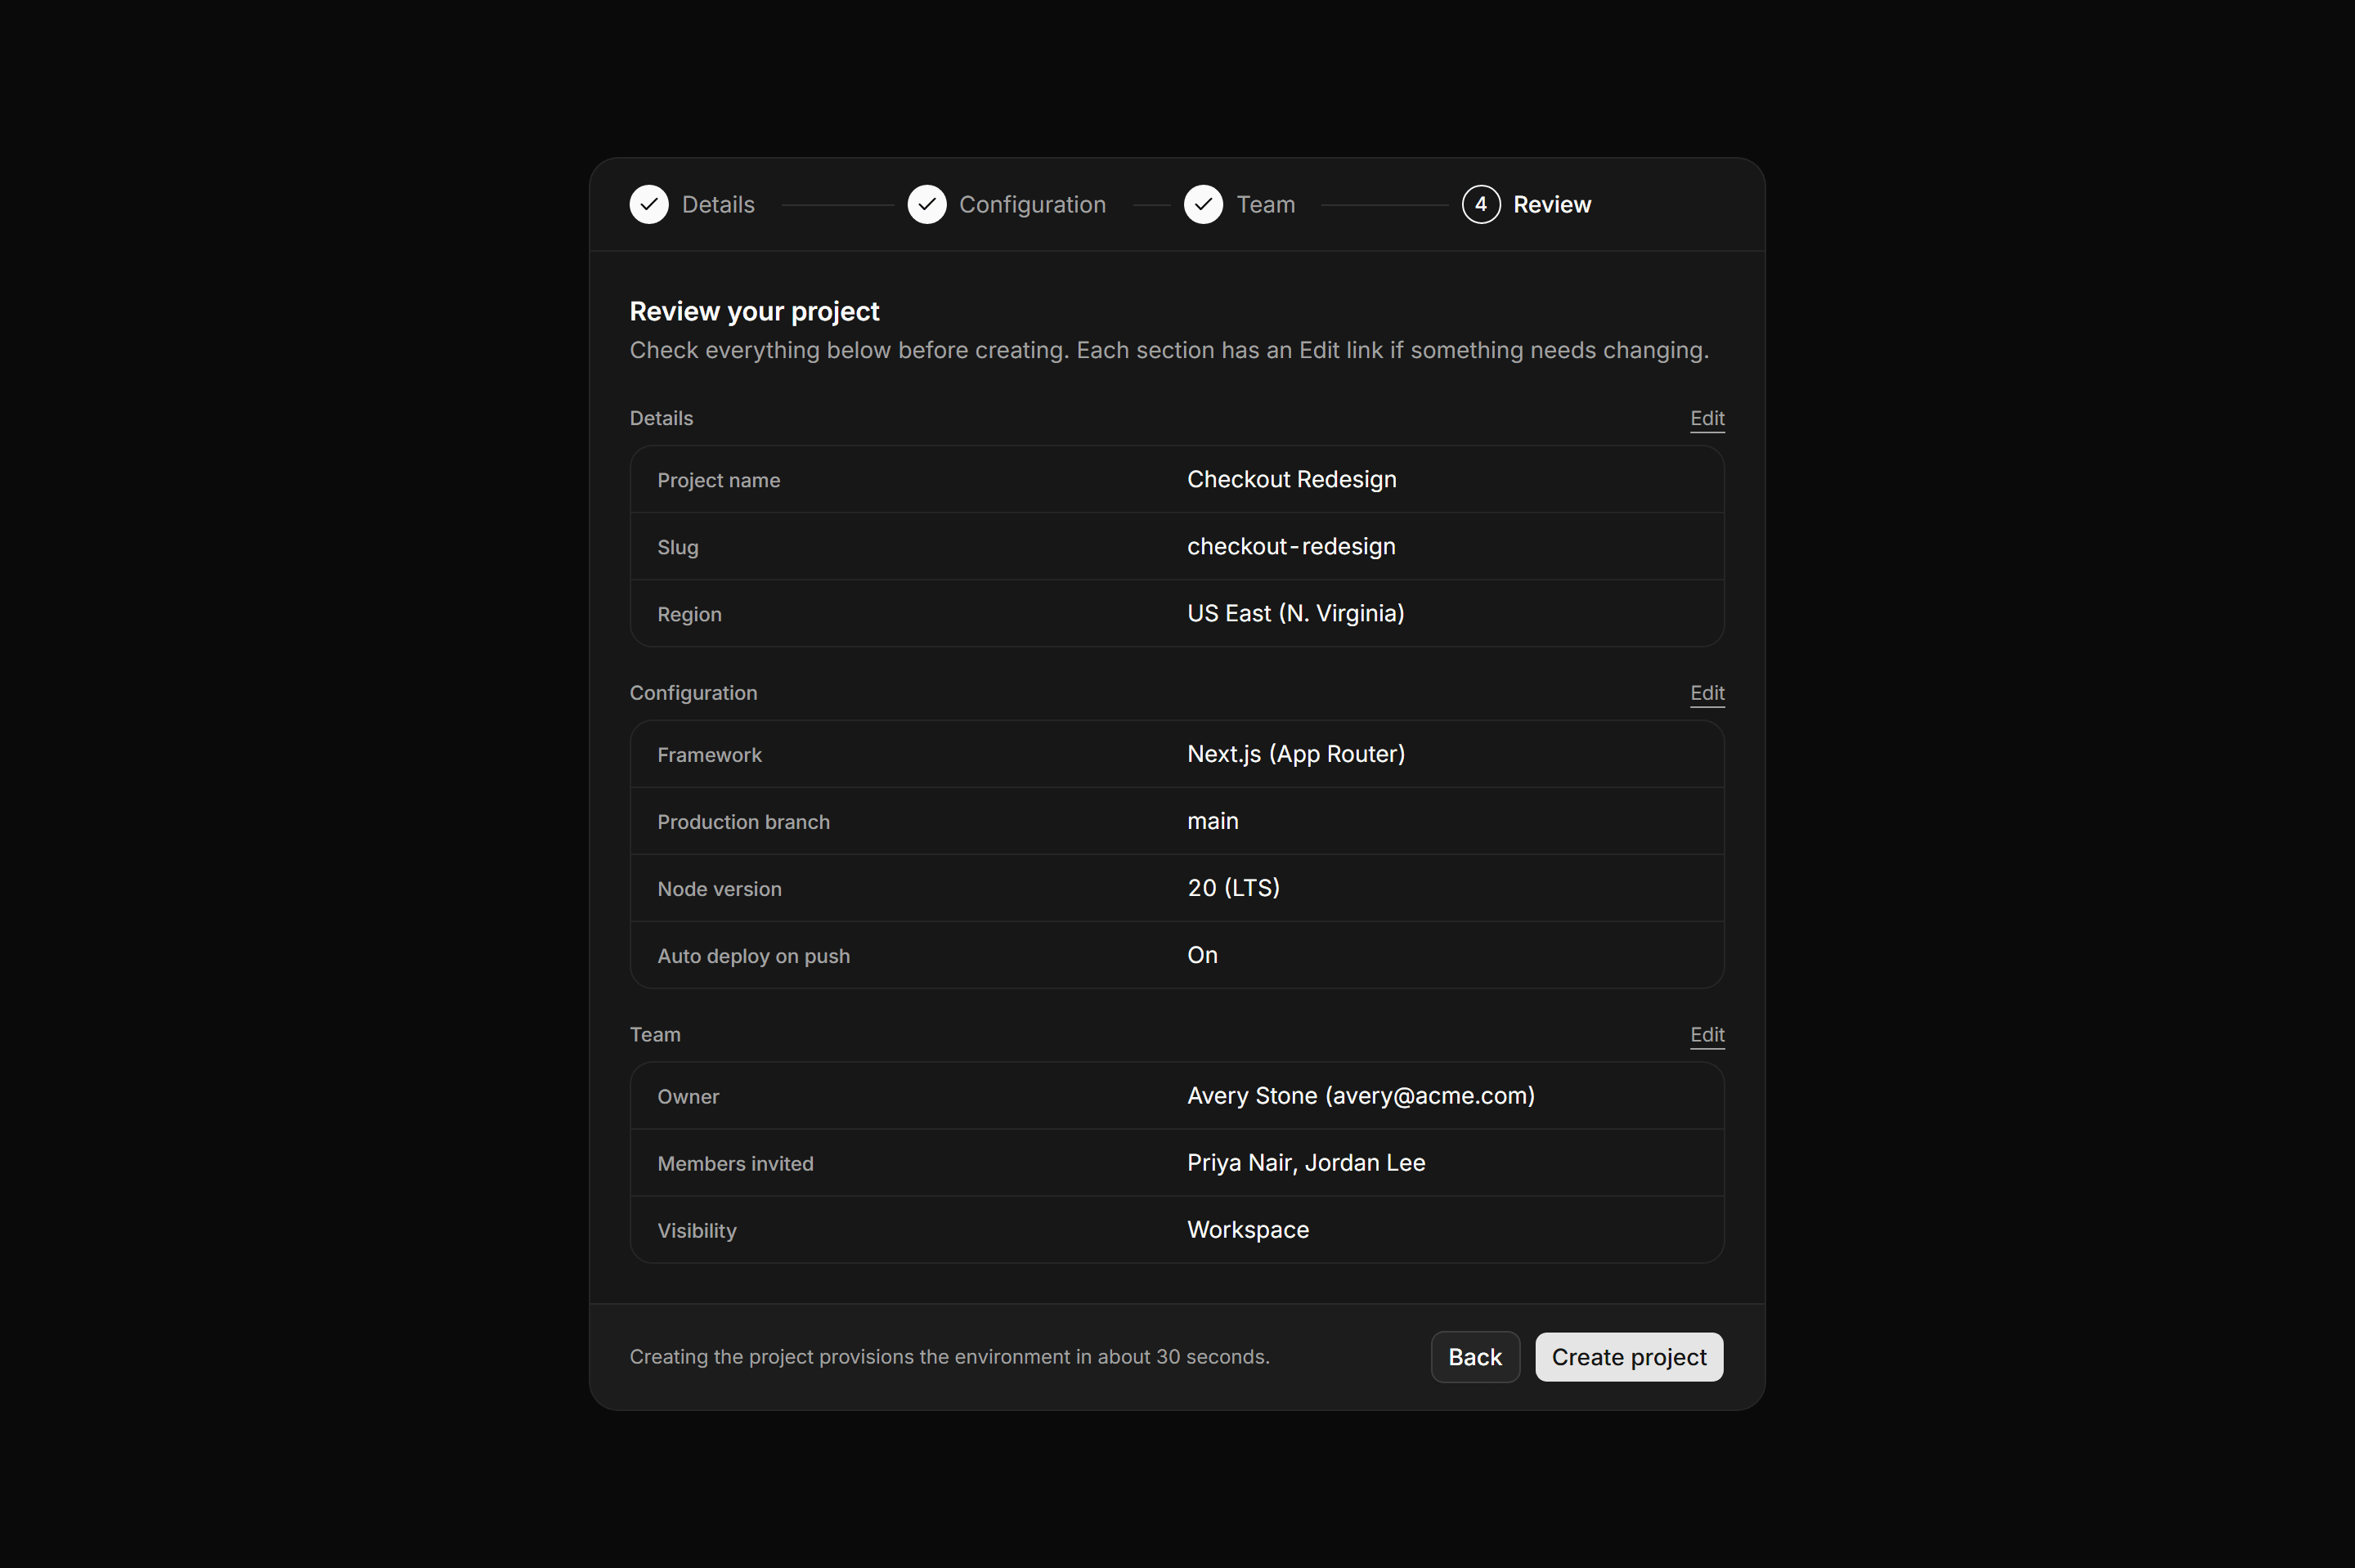Click the 'Project name' row label
The width and height of the screenshot is (2355, 1568).
[718, 481]
